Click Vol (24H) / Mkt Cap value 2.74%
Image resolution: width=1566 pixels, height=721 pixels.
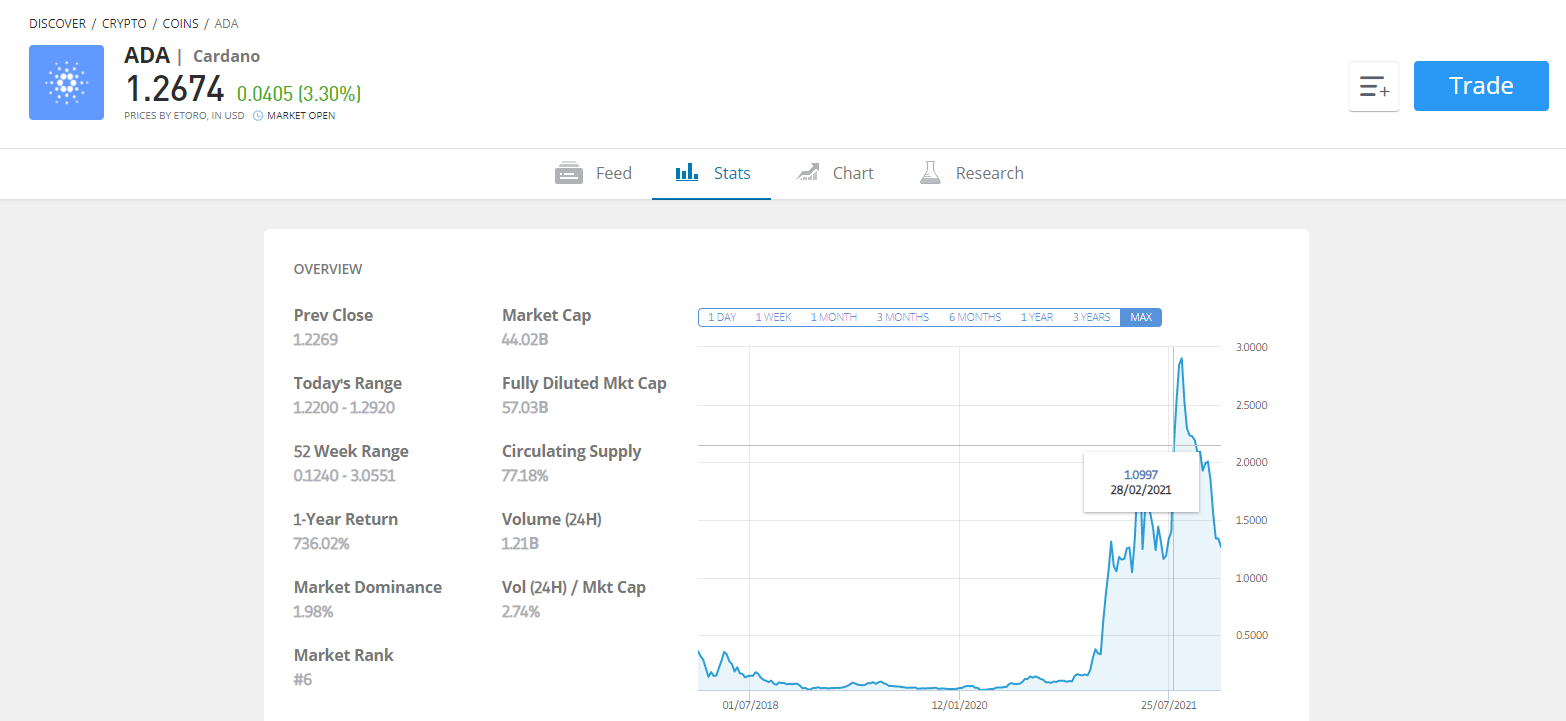click(521, 611)
